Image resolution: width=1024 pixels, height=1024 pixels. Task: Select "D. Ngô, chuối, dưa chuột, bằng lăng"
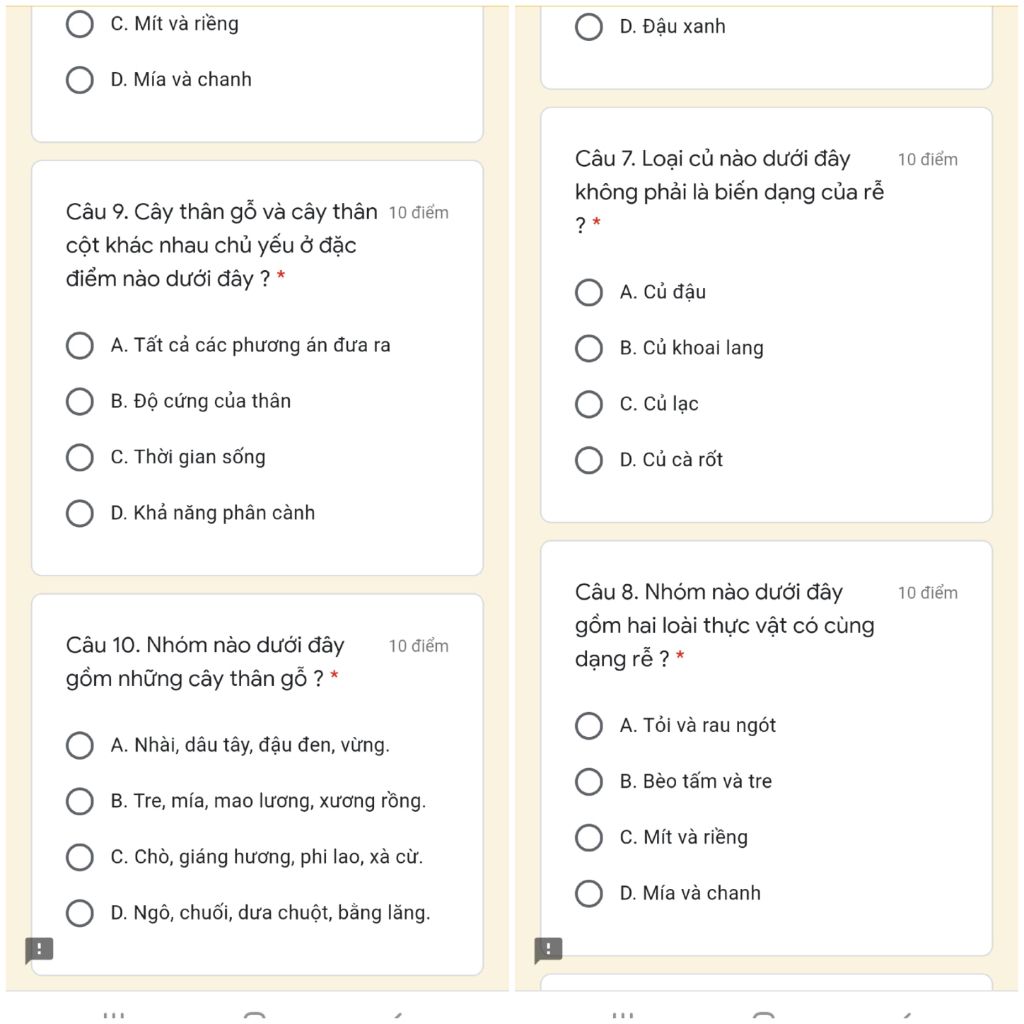[80, 914]
